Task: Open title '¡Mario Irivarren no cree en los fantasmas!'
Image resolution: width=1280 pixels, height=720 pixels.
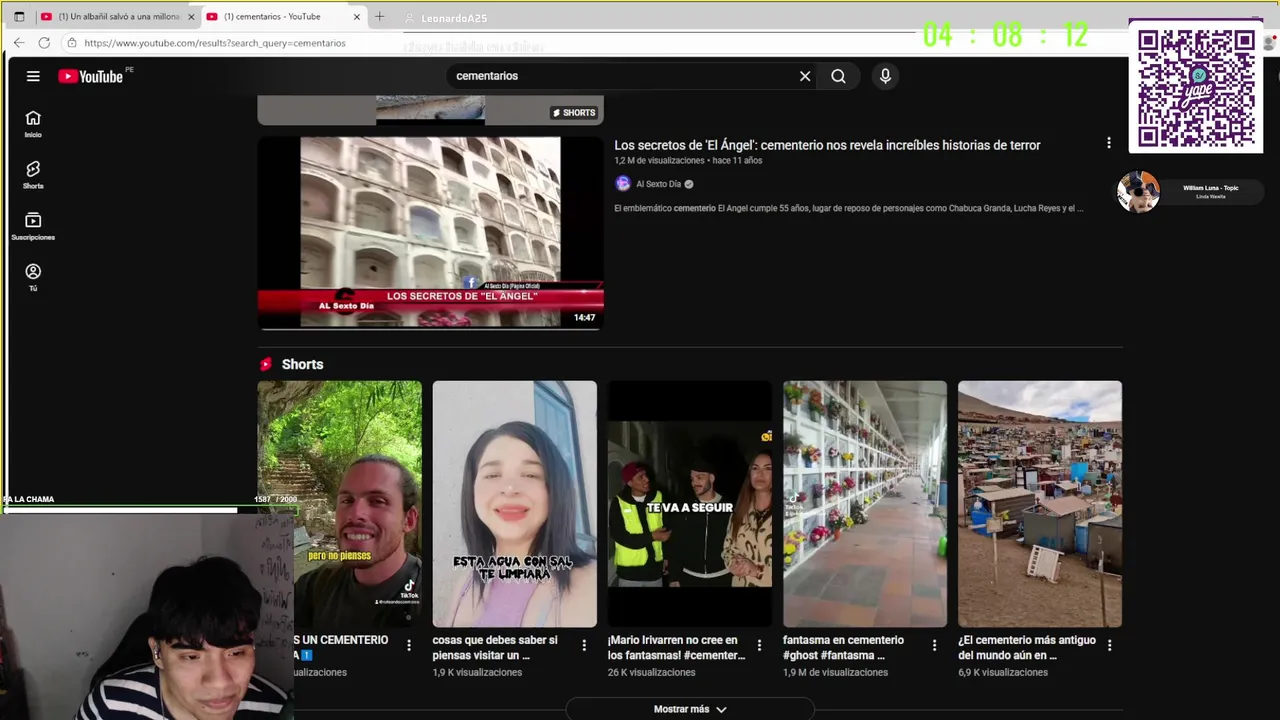Action: tap(676, 648)
